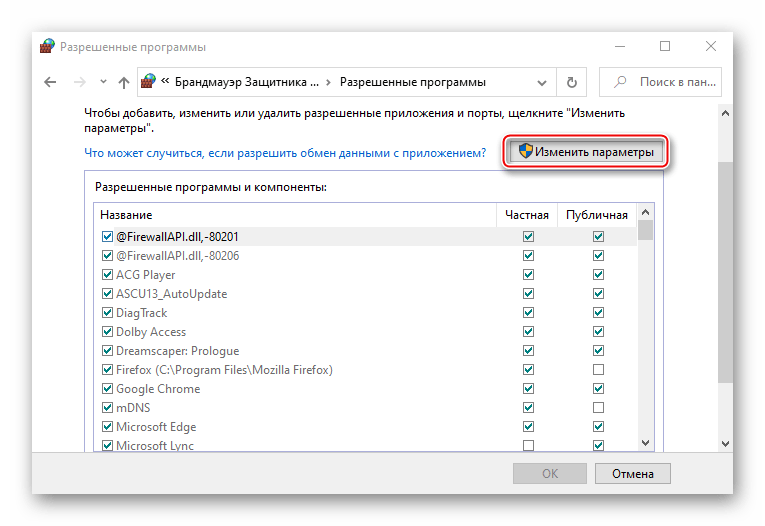Image resolution: width=765 pixels, height=526 pixels.
Task: Expand the address bar history dropdown
Action: pyautogui.click(x=542, y=82)
